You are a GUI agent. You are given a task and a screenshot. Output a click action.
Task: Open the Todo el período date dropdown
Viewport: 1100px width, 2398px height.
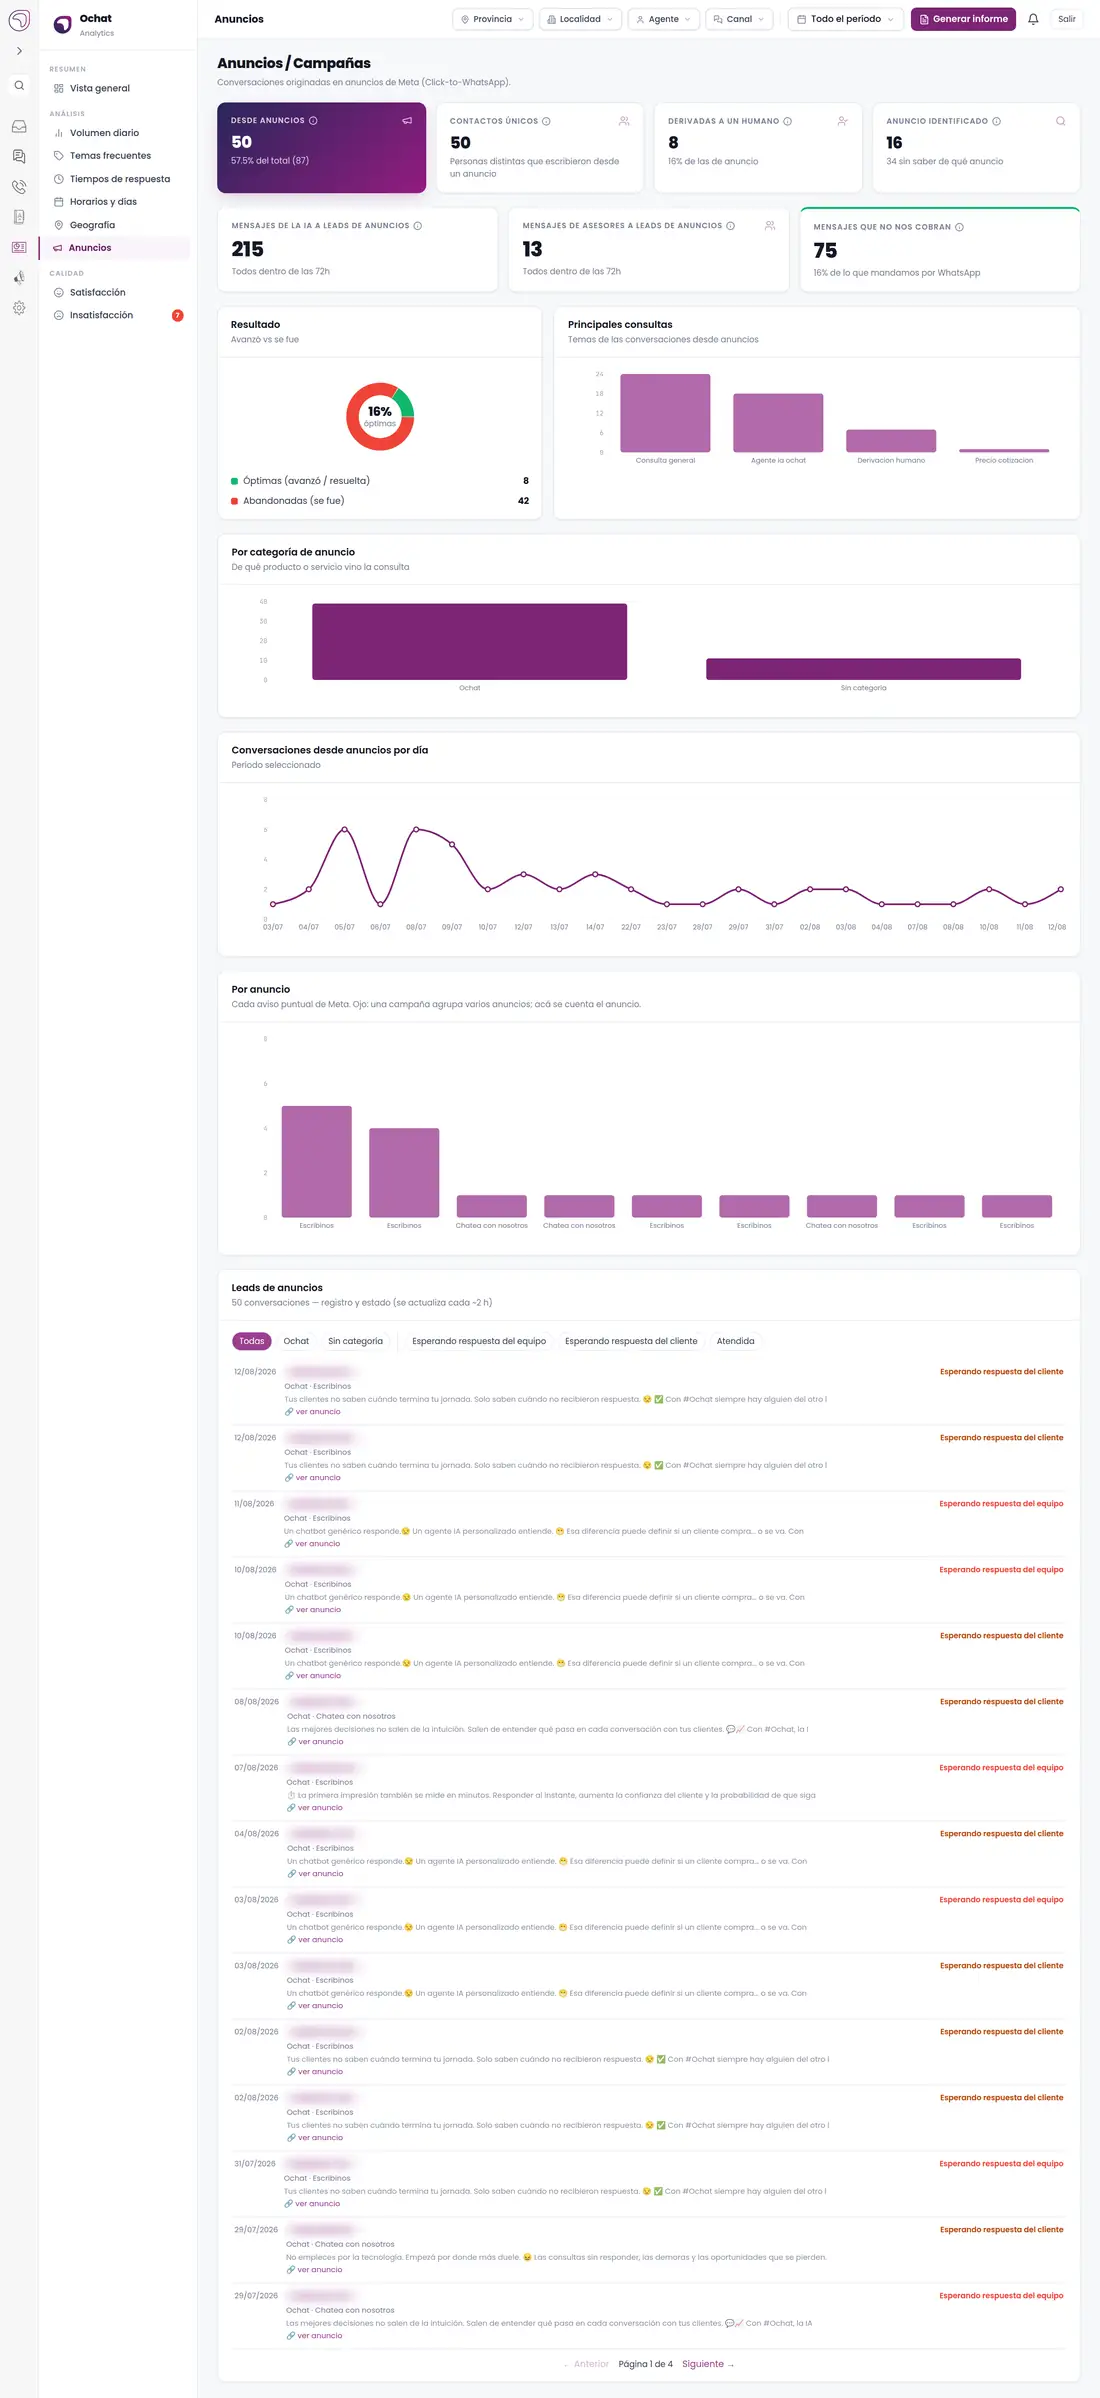[x=845, y=19]
